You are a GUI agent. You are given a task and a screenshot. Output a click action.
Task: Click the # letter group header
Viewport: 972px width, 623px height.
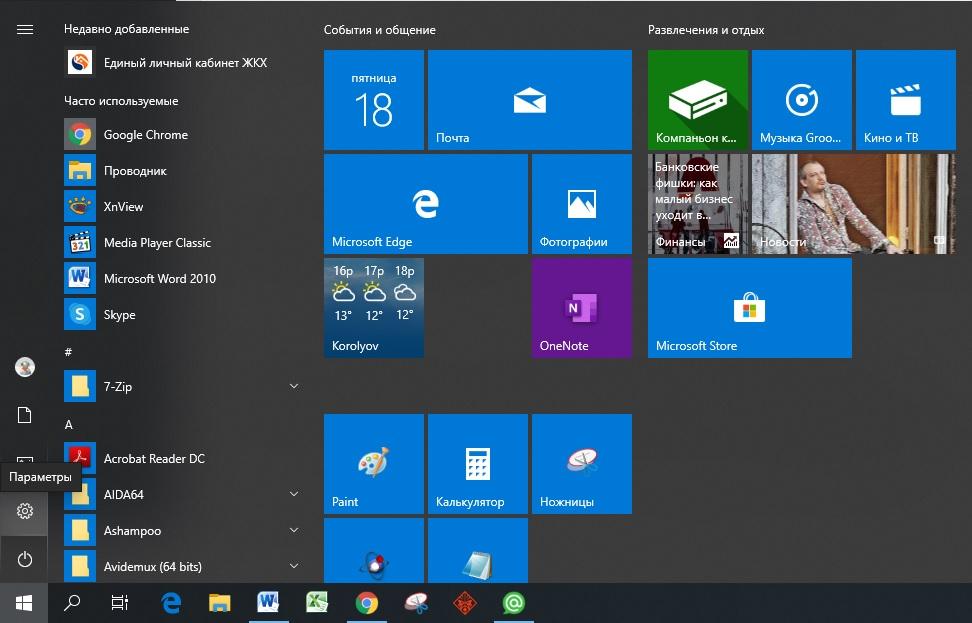tap(68, 352)
